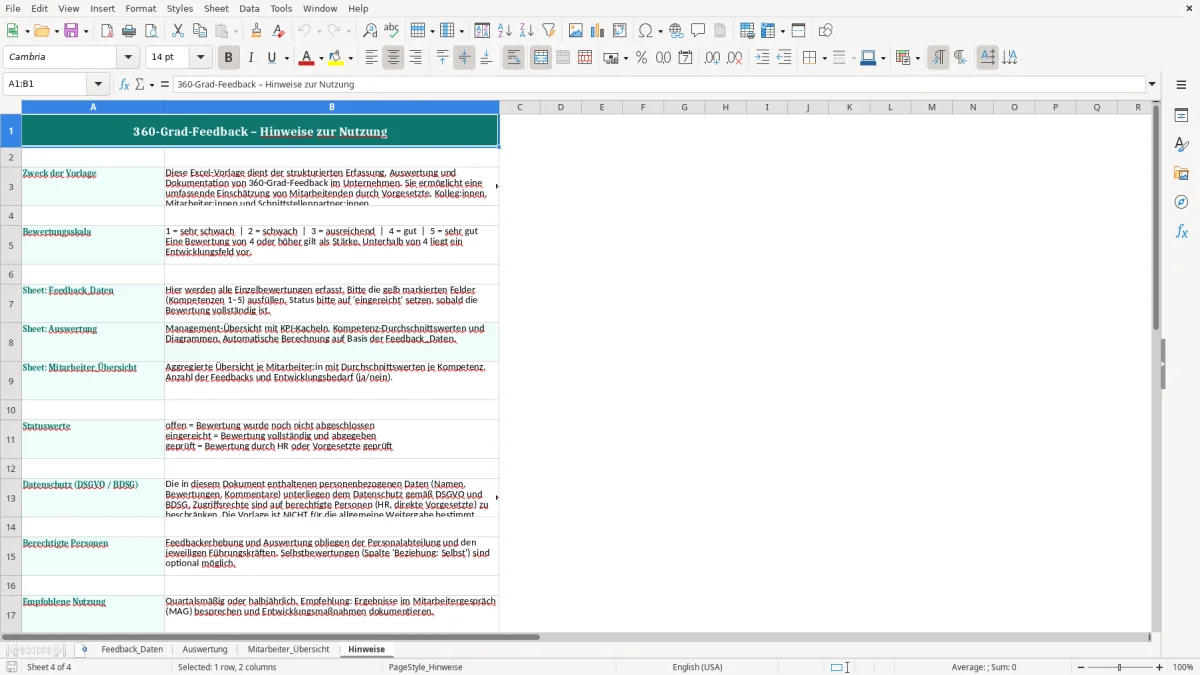Toggle Wrap Text
The width and height of the screenshot is (1200, 675).
point(513,58)
